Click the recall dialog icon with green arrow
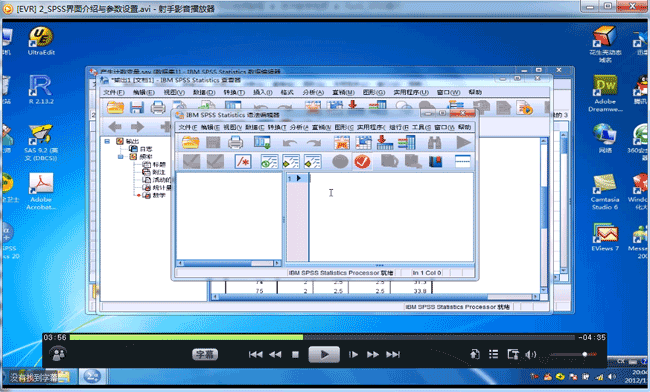The image size is (650, 392). coord(262,143)
